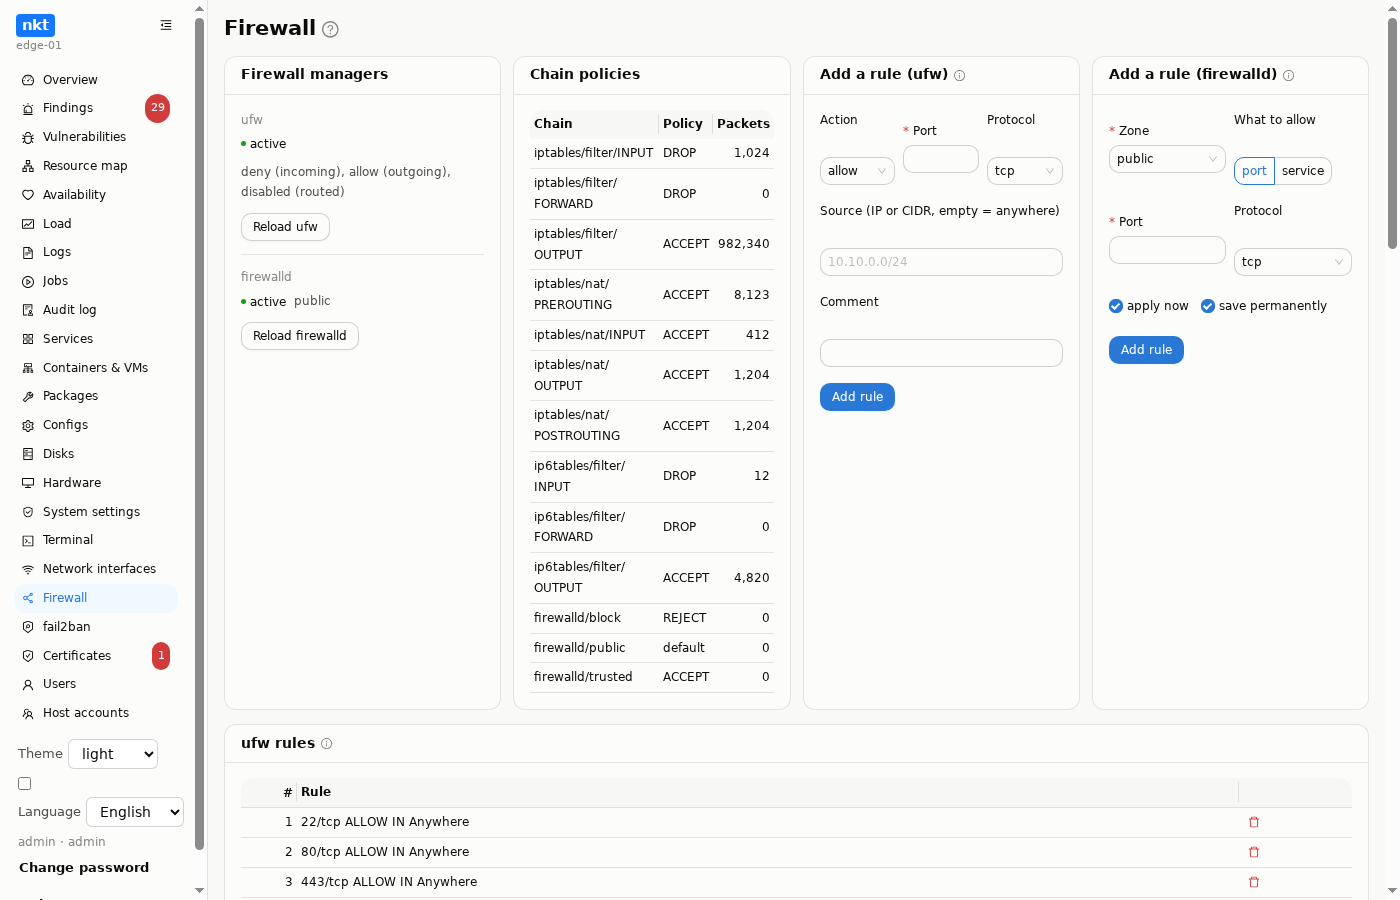Open the firewalld Protocol dropdown showing tcp
The width and height of the screenshot is (1400, 900).
(x=1293, y=262)
